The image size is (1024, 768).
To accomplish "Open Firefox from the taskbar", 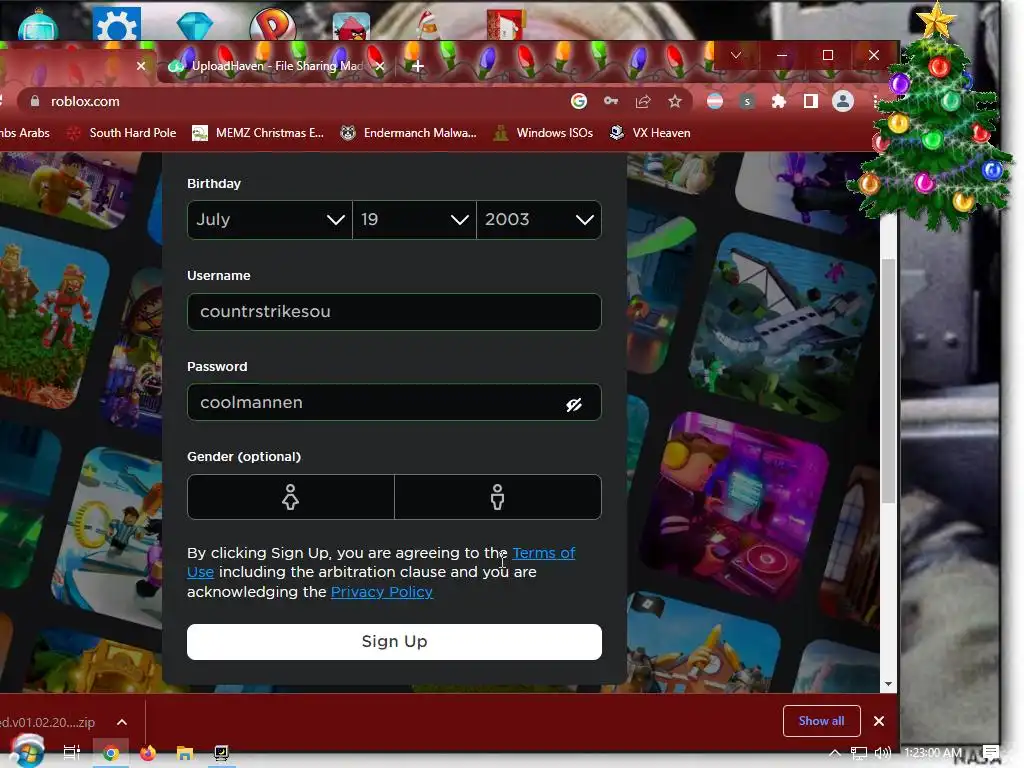I will (148, 753).
